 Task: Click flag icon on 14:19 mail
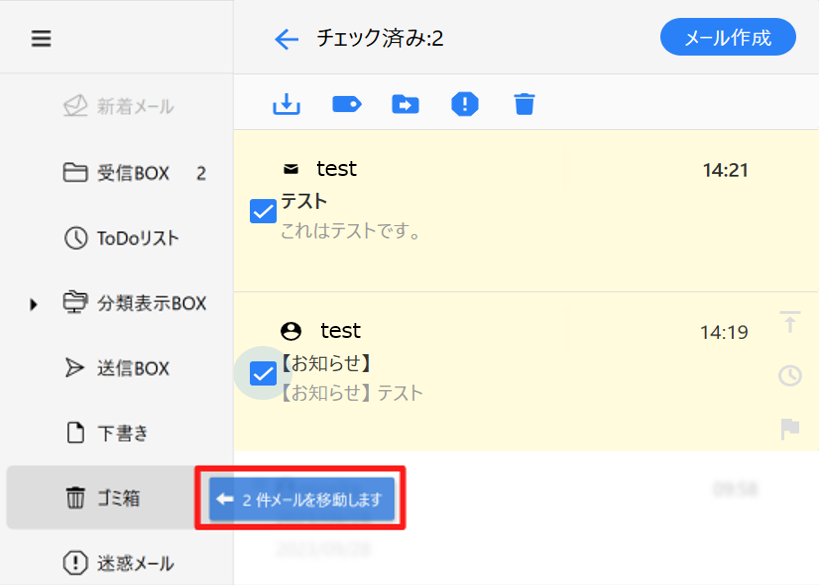coord(790,429)
